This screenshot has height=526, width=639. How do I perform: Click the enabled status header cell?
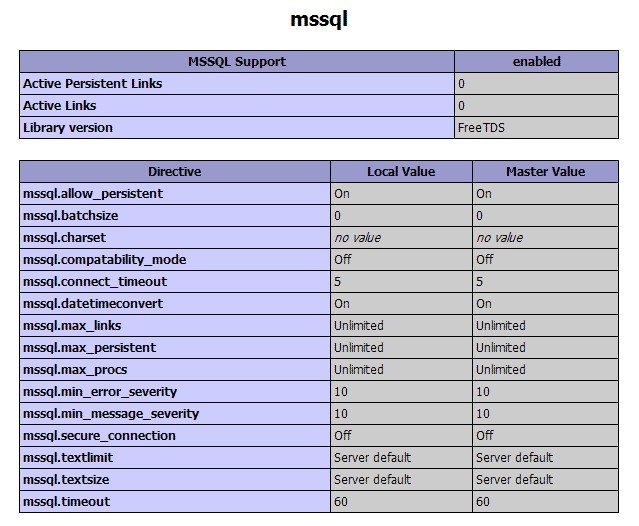tap(536, 62)
